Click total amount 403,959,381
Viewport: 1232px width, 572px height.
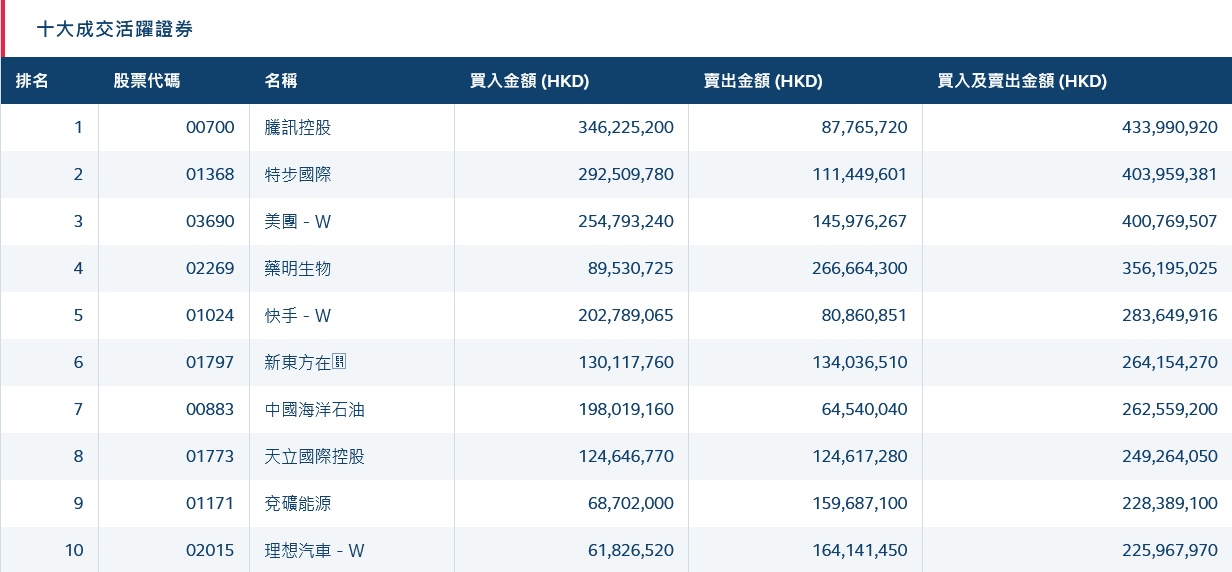[1170, 174]
